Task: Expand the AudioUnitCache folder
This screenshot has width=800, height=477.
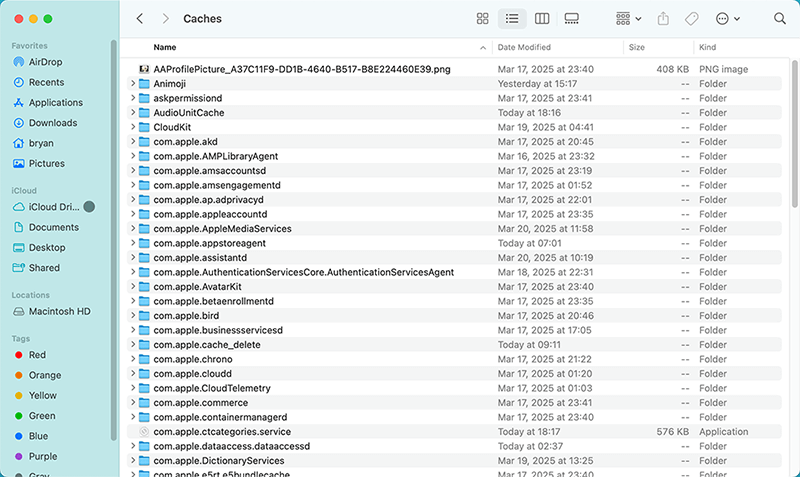Action: click(133, 112)
